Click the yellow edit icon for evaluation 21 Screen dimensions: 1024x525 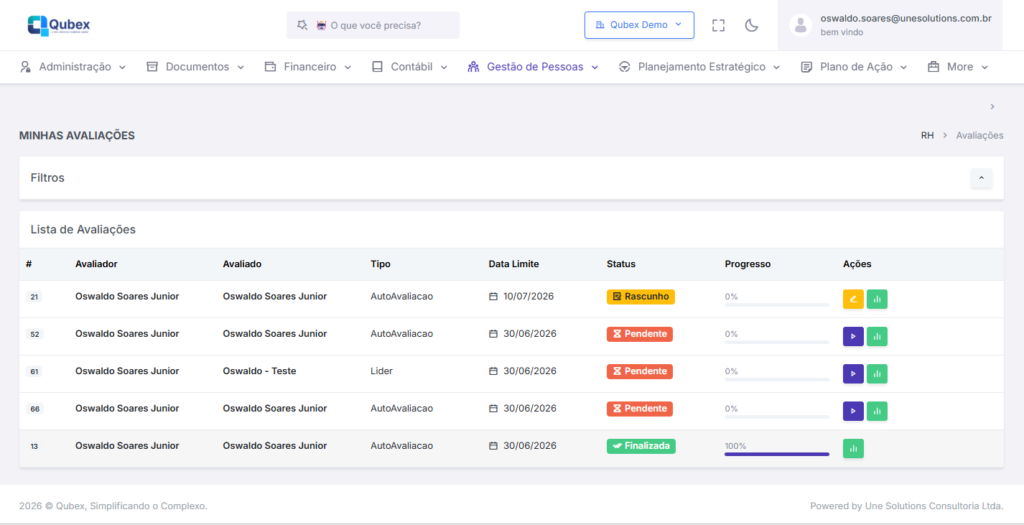click(x=853, y=298)
